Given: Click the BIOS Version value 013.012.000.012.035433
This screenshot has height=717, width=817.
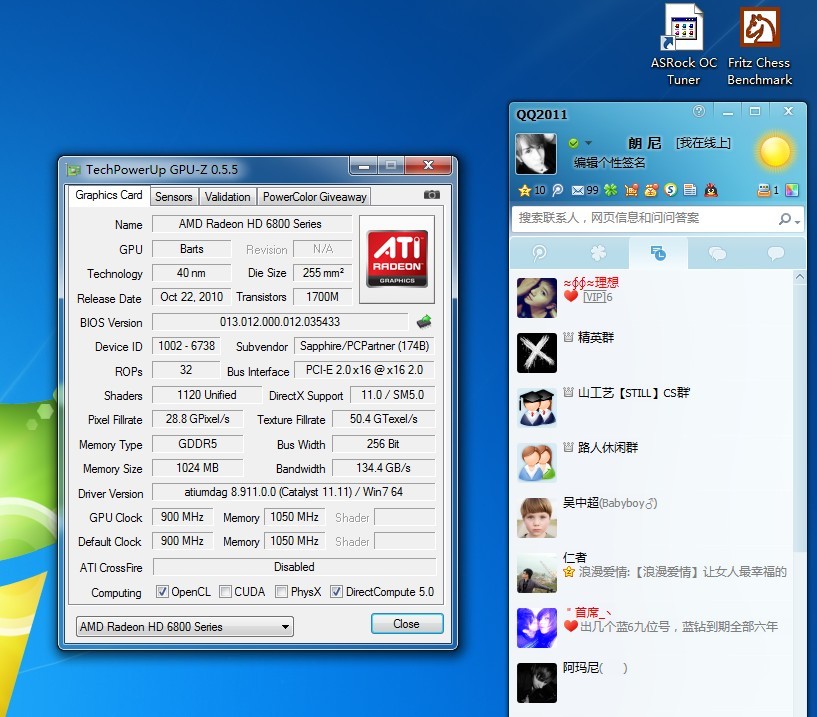Looking at the screenshot, I should coord(280,322).
